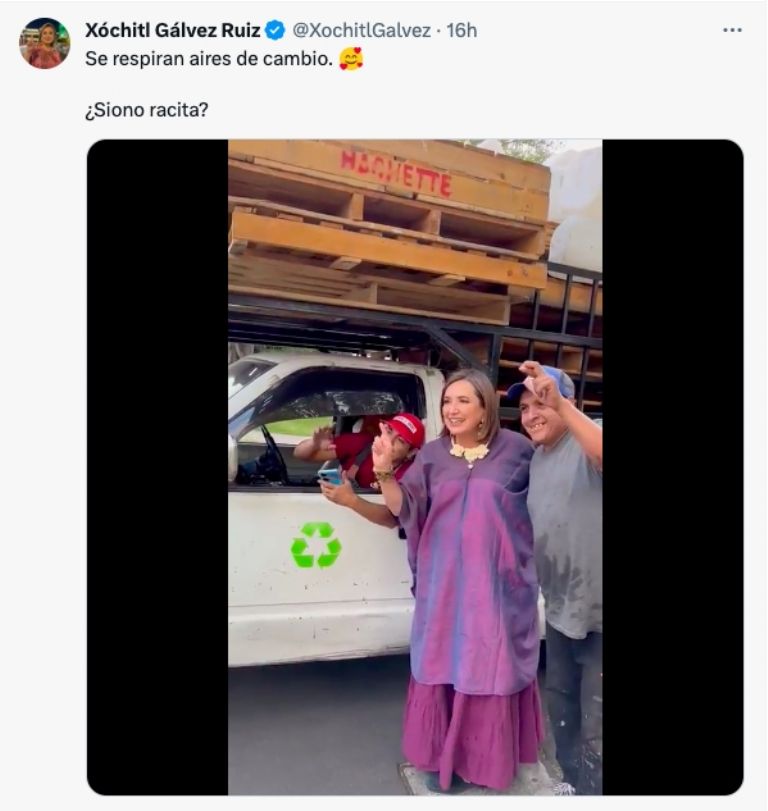Image resolution: width=768 pixels, height=811 pixels.
Task: Click the smiling face with hearts emoji
Action: pos(351,59)
